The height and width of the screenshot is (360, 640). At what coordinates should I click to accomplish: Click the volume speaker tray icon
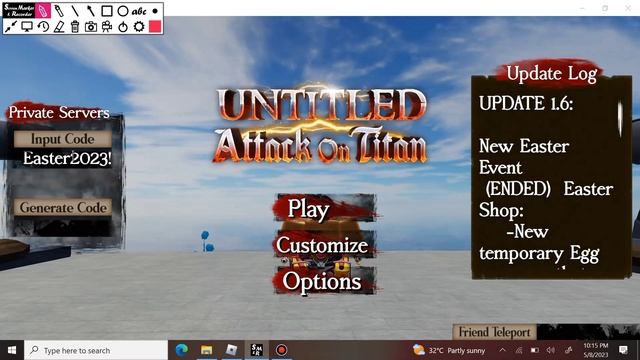(551, 350)
